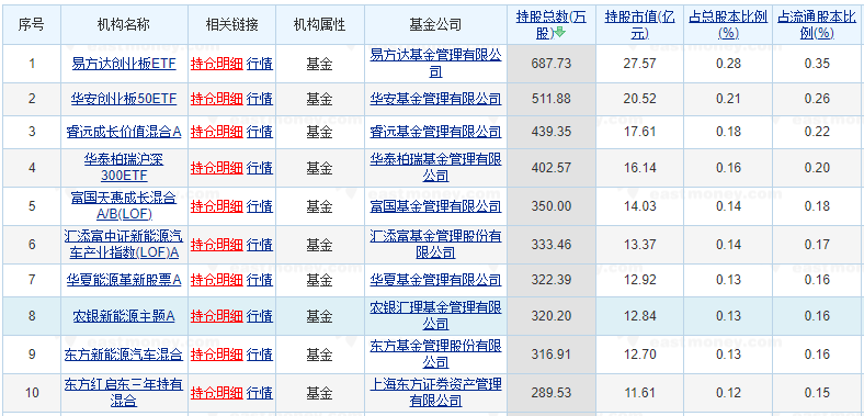Select the 11.61 market value cell
The width and height of the screenshot is (864, 416).
(640, 393)
